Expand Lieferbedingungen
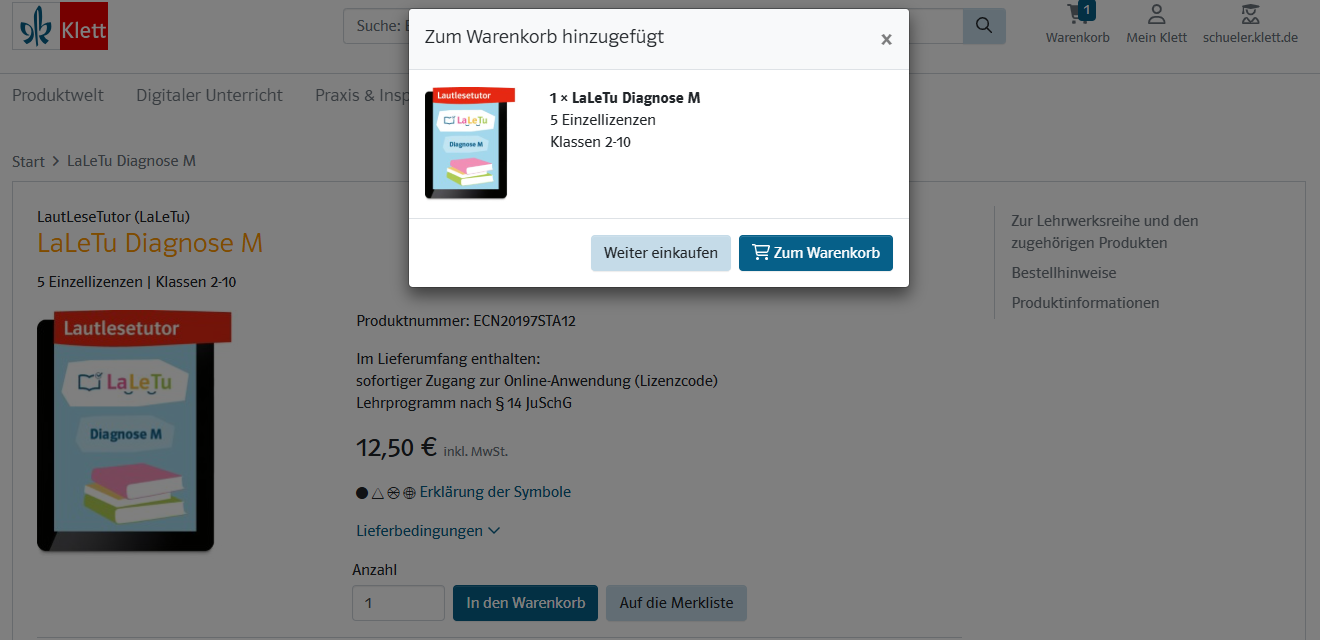 pos(428,531)
